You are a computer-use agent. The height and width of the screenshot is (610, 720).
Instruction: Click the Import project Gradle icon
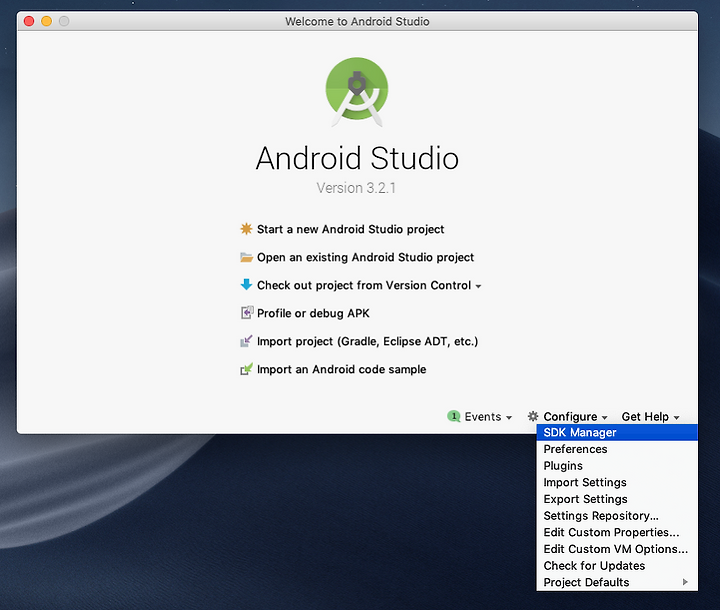pyautogui.click(x=246, y=341)
